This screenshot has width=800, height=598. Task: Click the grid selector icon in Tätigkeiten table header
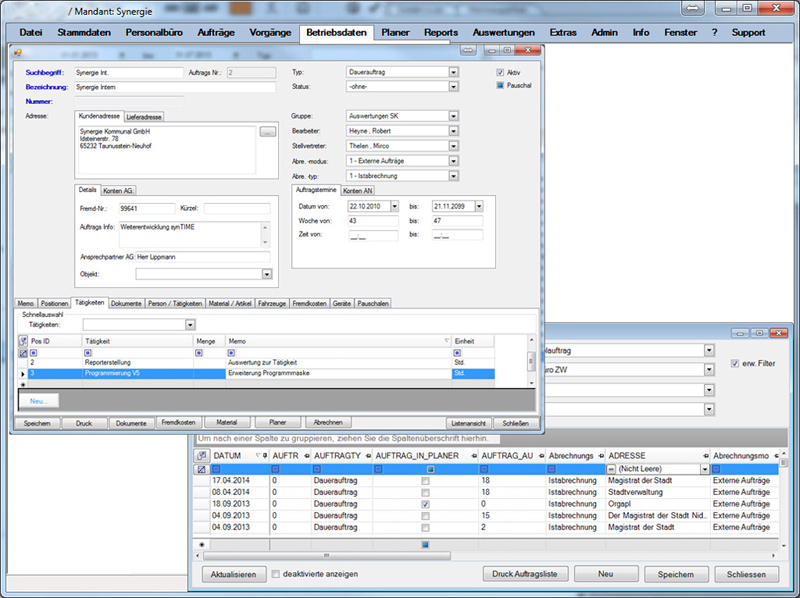23,341
